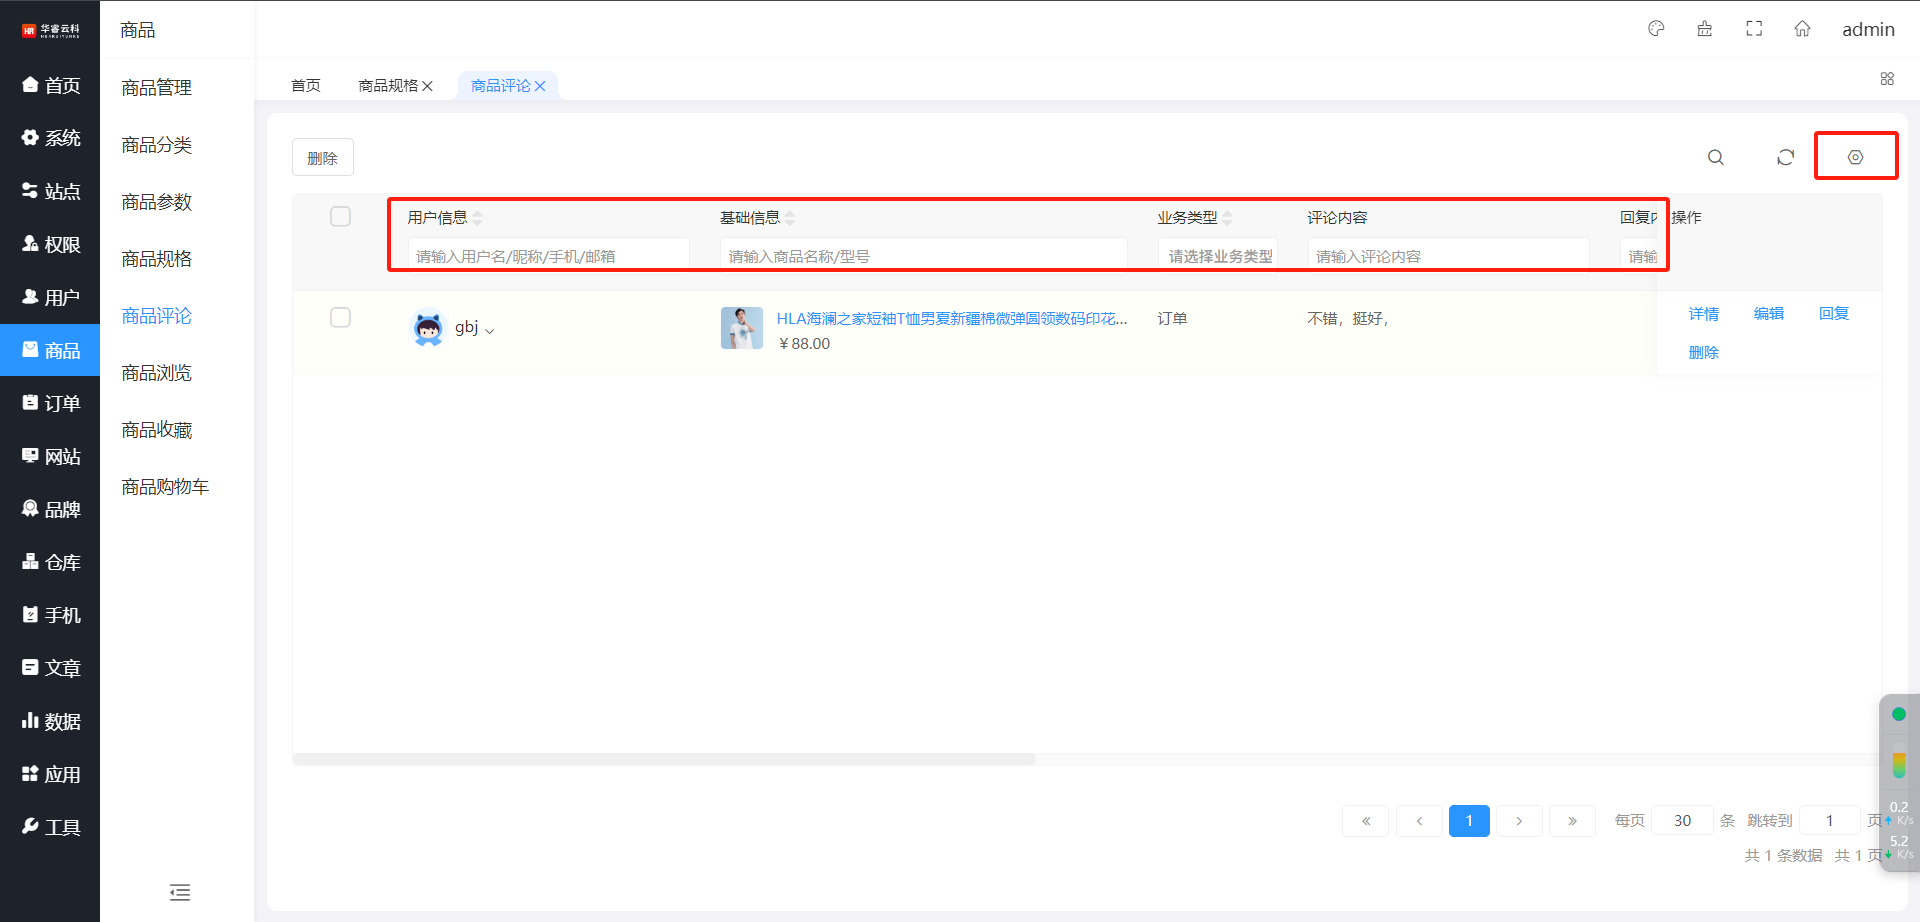Image resolution: width=1920 pixels, height=922 pixels.
Task: Click the horizontal table scrollbar
Action: coord(664,759)
